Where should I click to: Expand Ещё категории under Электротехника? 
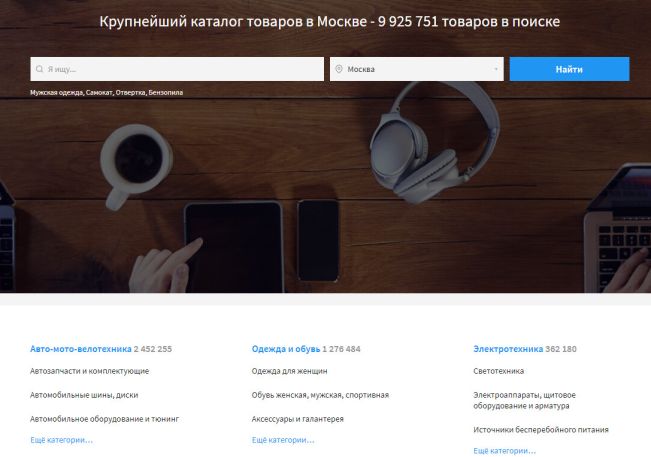pyautogui.click(x=504, y=451)
